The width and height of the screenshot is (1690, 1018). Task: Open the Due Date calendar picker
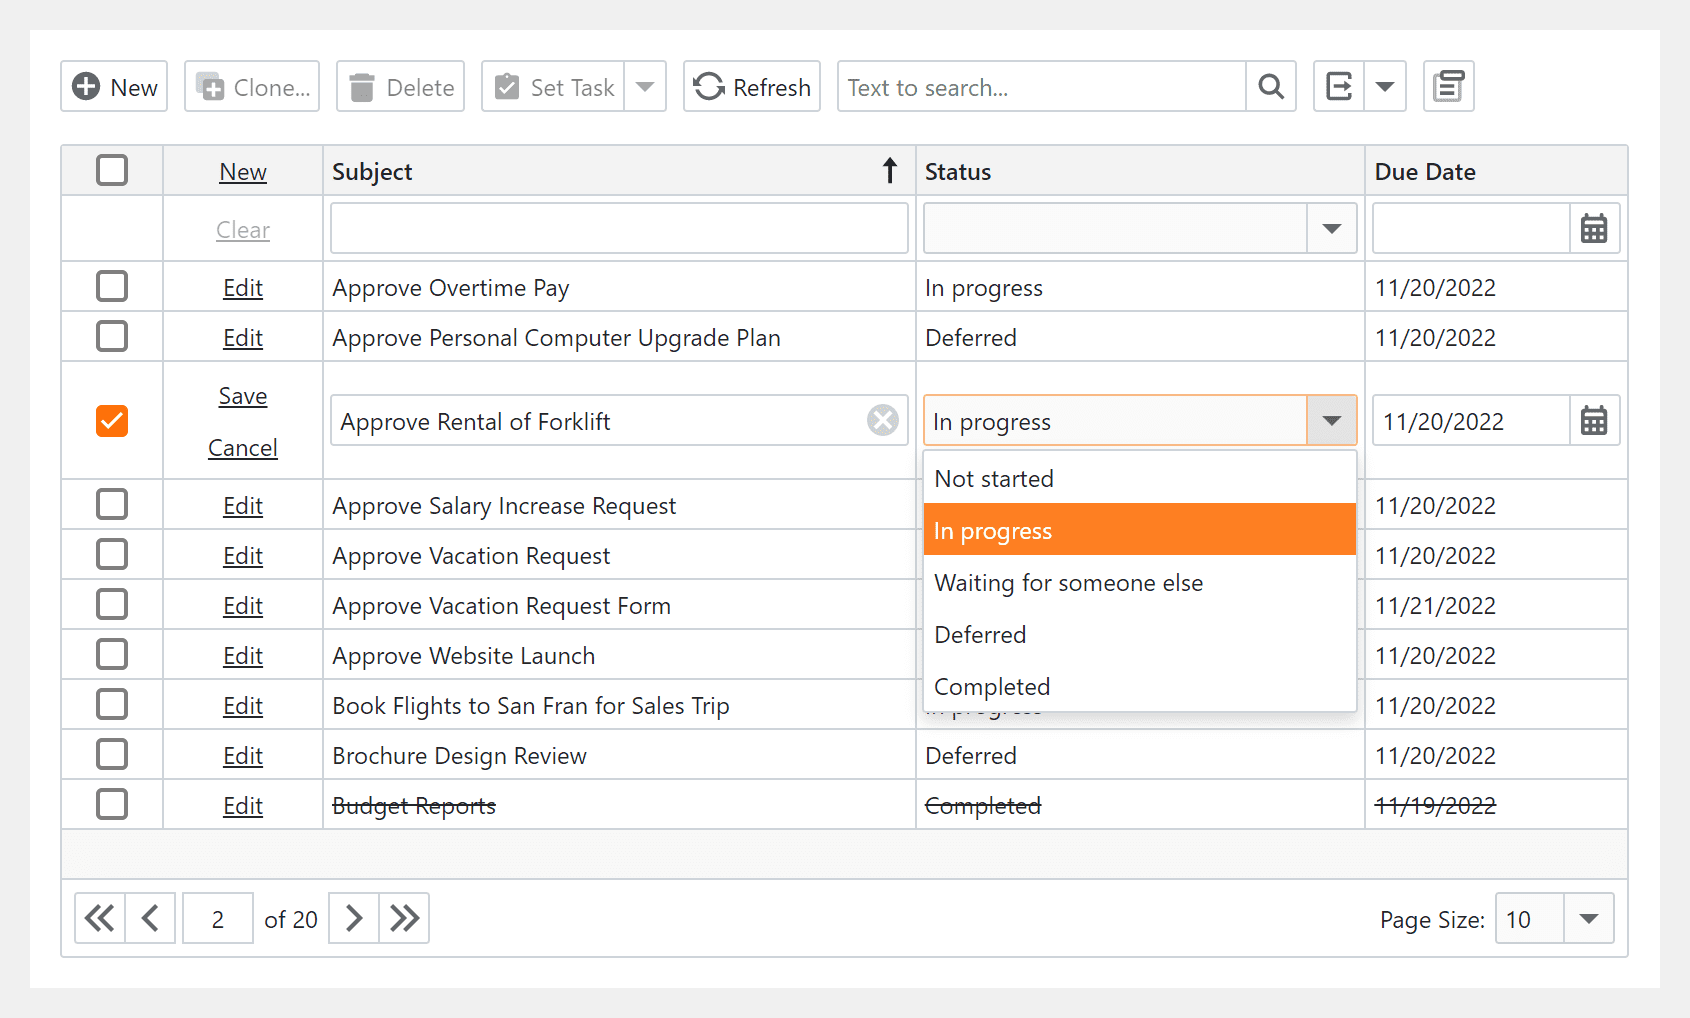pos(1593,421)
